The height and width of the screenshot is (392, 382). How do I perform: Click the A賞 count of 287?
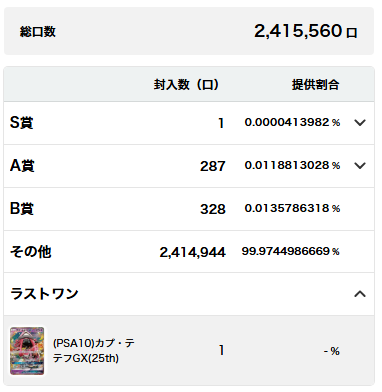213,166
